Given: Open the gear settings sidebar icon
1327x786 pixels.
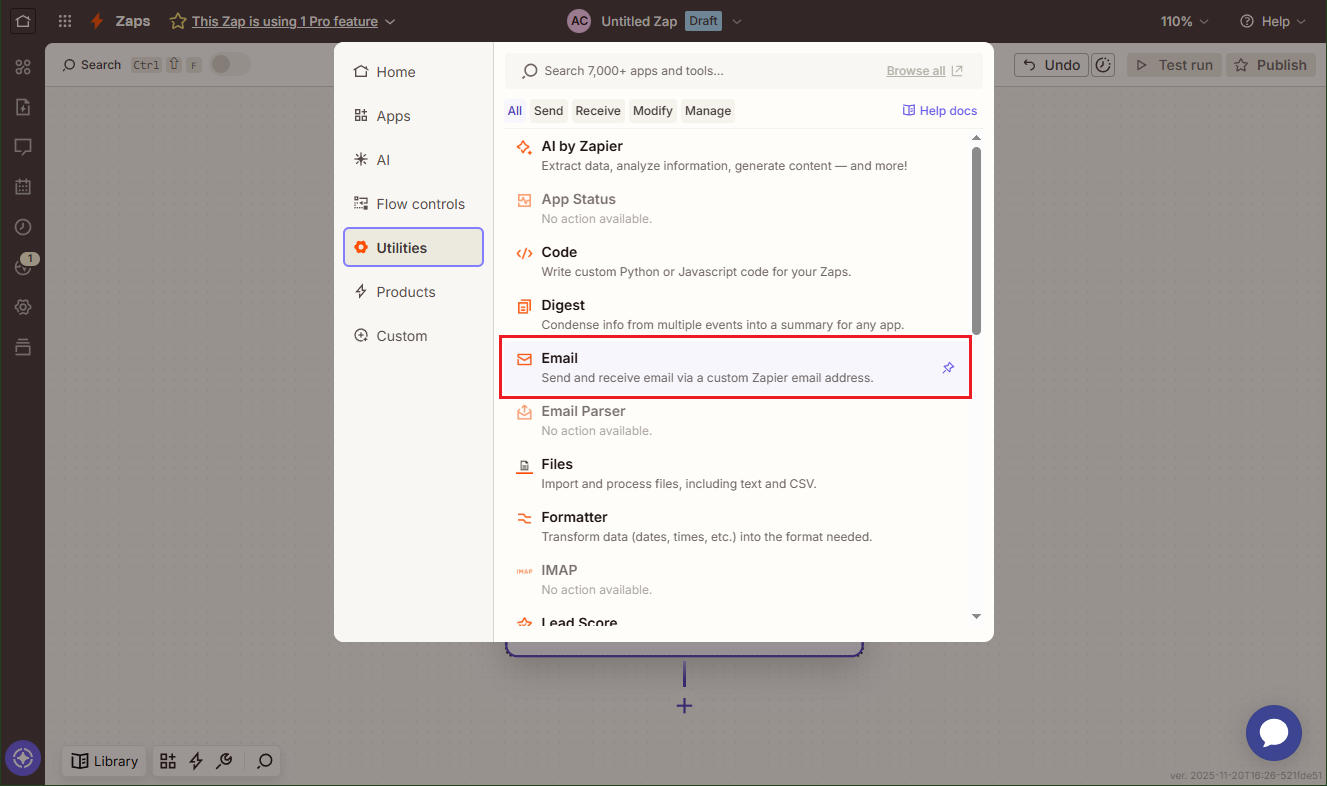Looking at the screenshot, I should point(23,307).
